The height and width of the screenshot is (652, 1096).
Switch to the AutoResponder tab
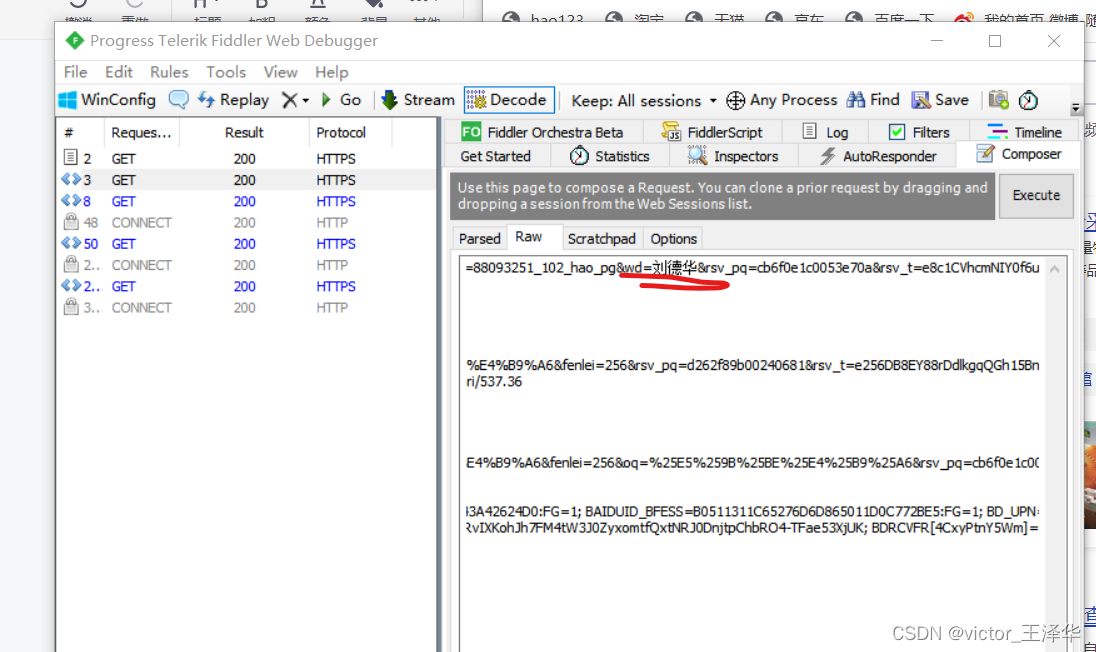tap(879, 157)
